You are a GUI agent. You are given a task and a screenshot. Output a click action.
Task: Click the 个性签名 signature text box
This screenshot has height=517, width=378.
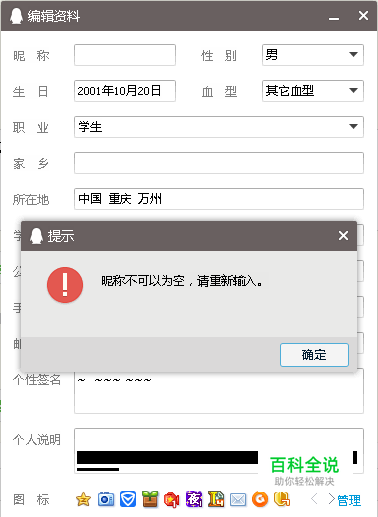pyautogui.click(x=219, y=393)
